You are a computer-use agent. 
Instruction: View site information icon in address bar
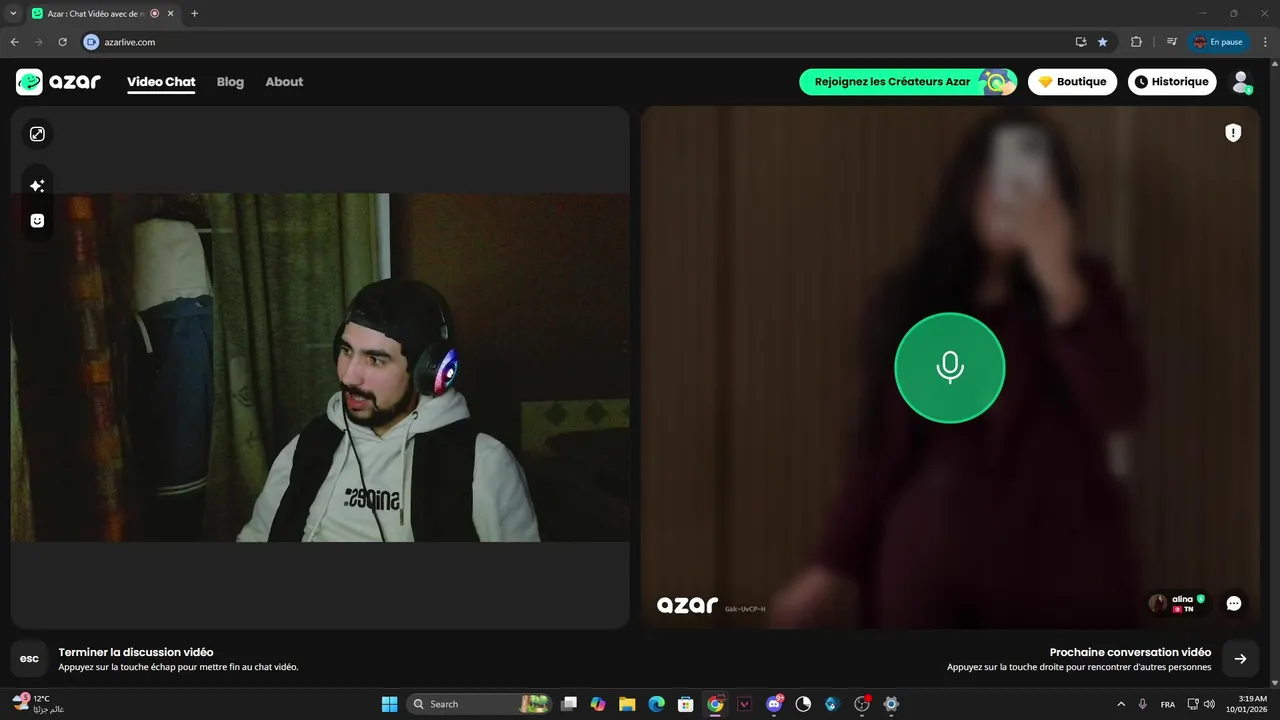coord(91,42)
